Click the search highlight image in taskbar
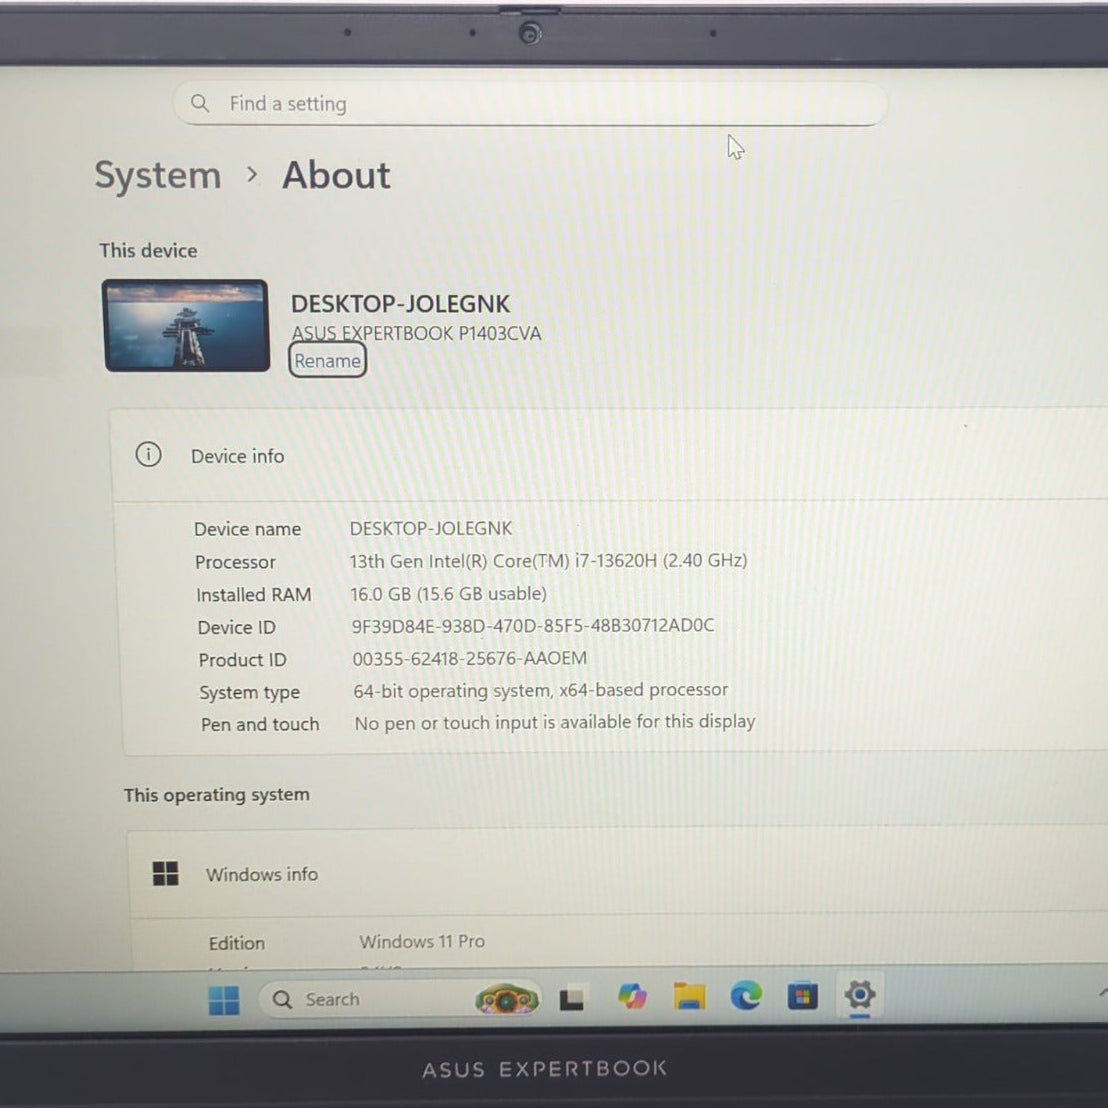The width and height of the screenshot is (1108, 1108). tap(507, 999)
